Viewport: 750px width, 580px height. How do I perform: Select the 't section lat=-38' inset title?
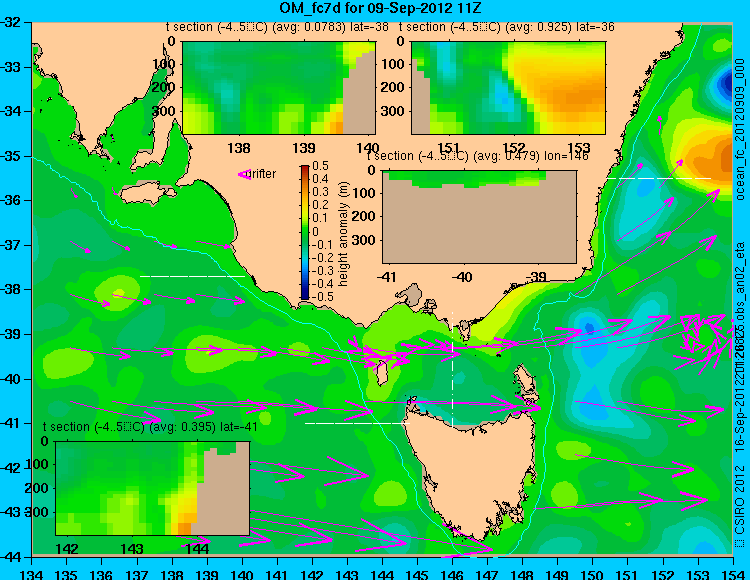coord(277,27)
